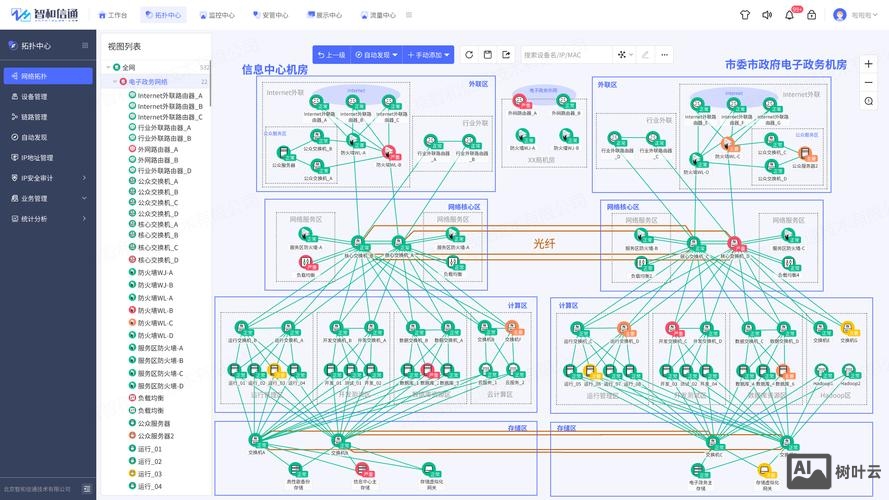Expand the IP安全审计 sidebar menu
The width and height of the screenshot is (889, 500).
pos(45,178)
